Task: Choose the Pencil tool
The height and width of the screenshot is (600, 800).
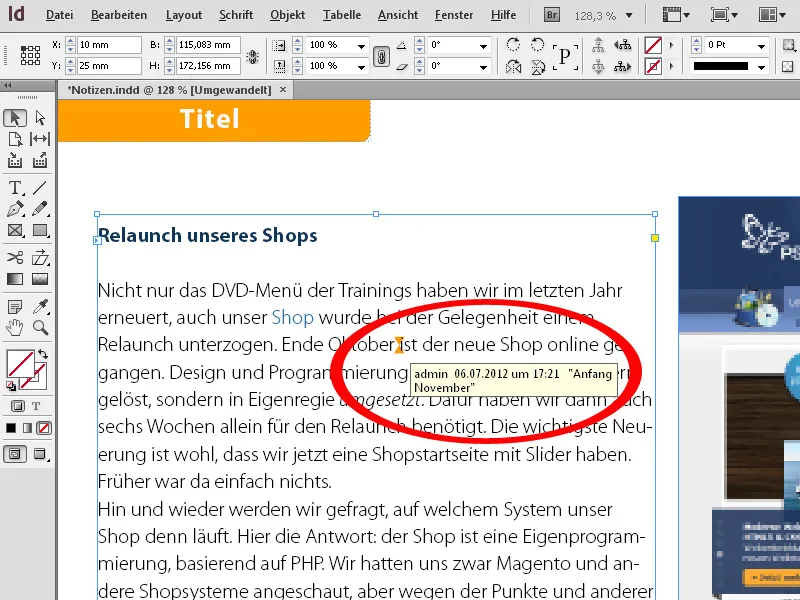Action: click(40, 209)
